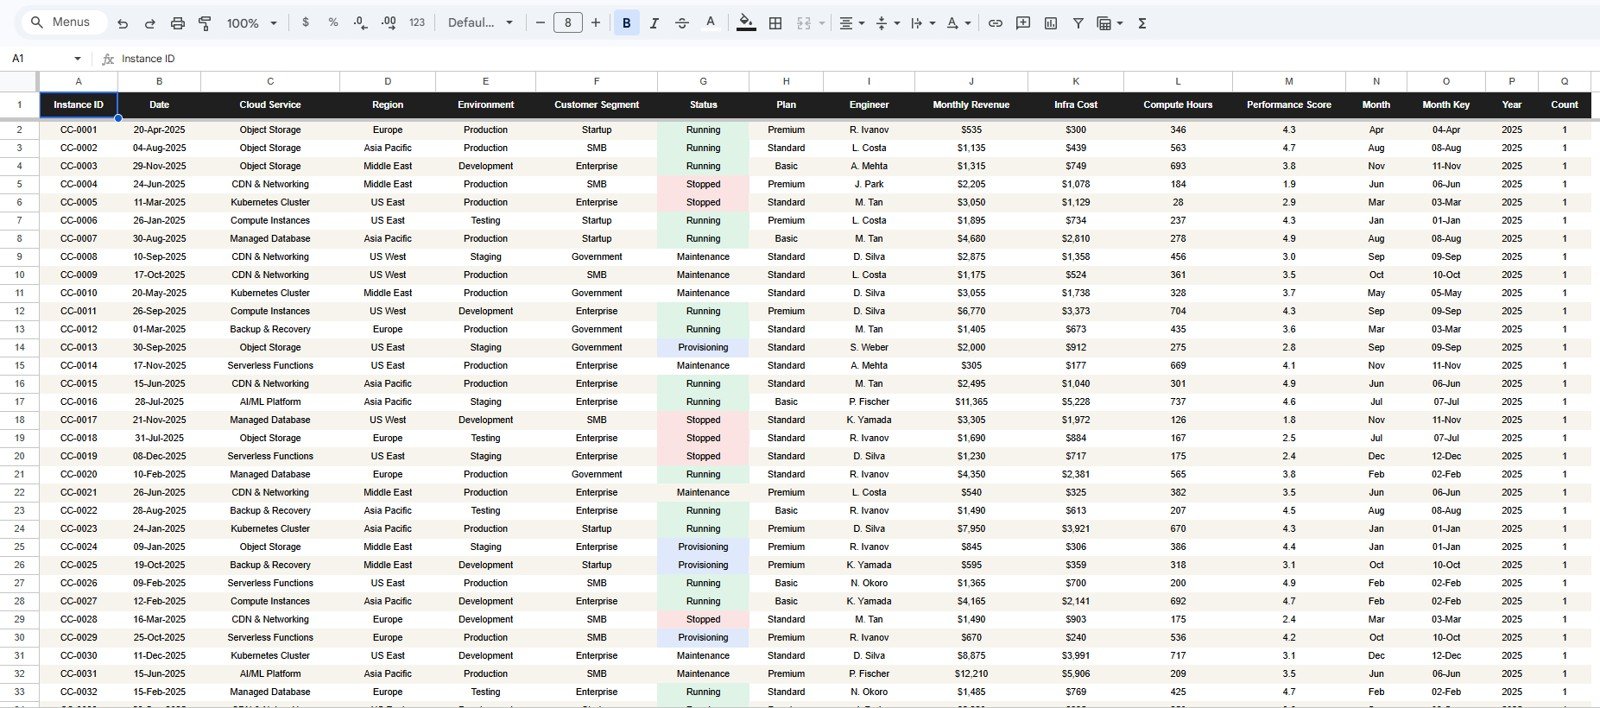Increase font size with the plus button
Screen dimensions: 1600x708
click(596, 22)
